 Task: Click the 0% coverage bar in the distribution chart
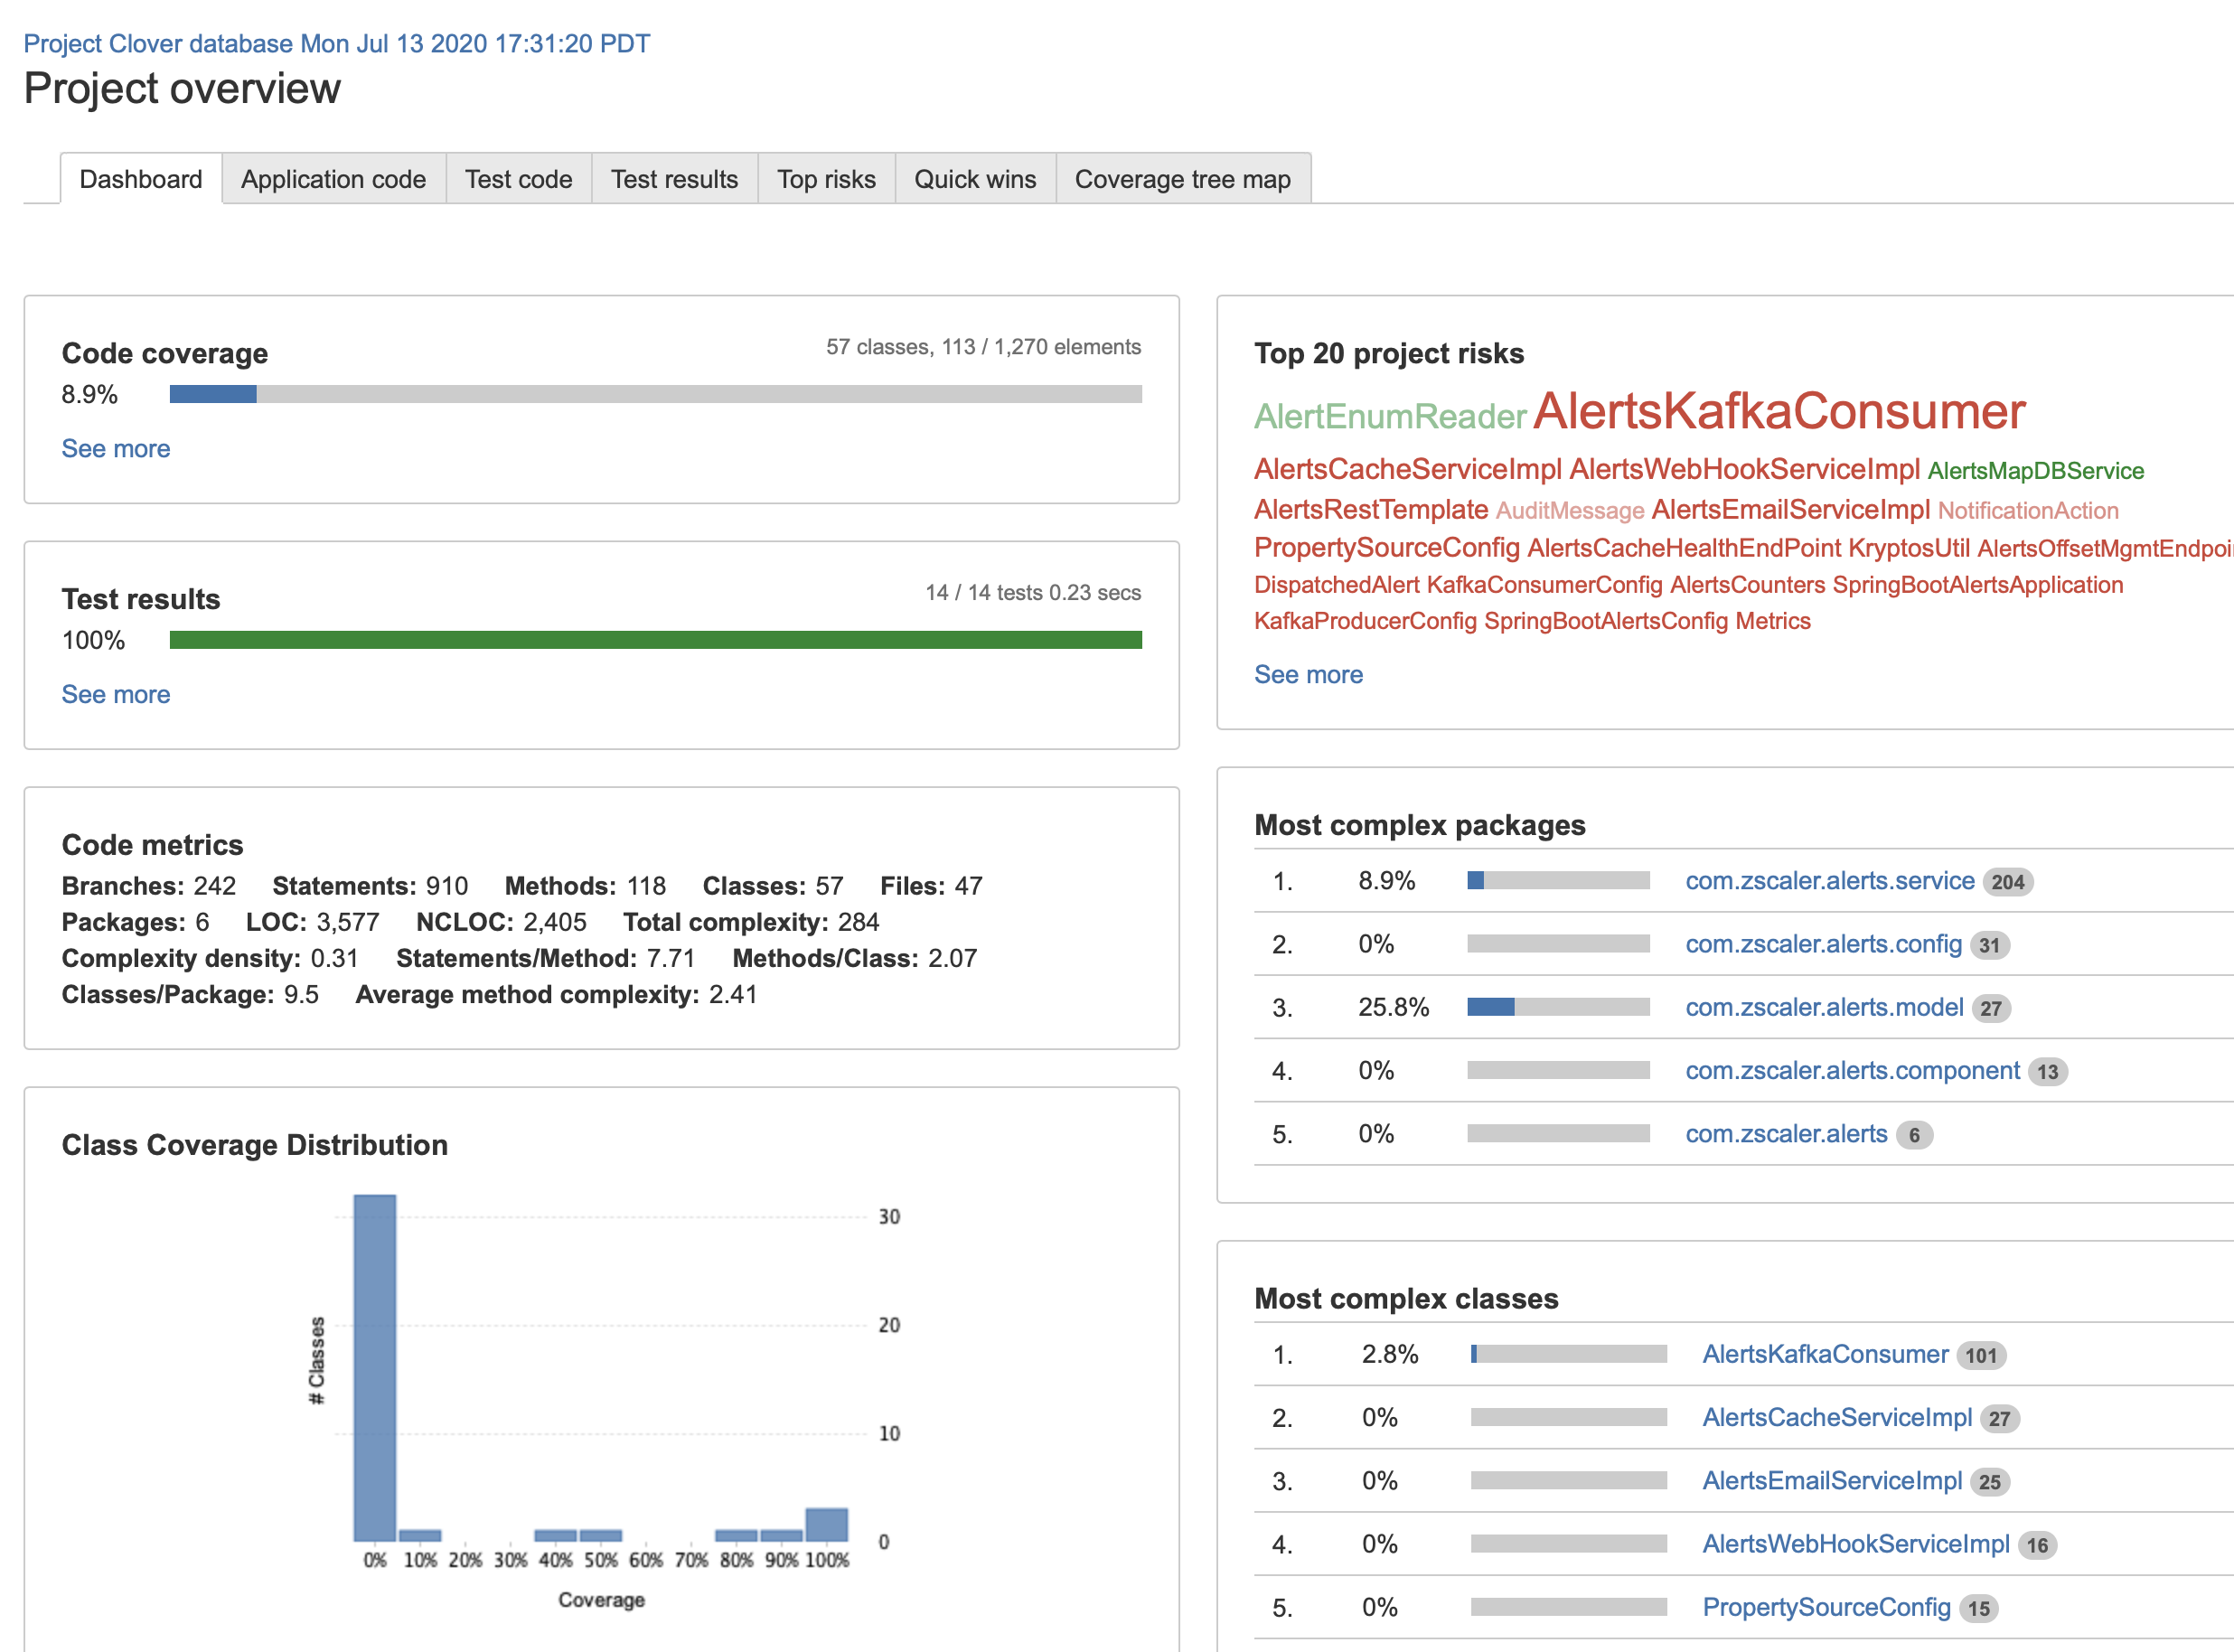point(375,1367)
